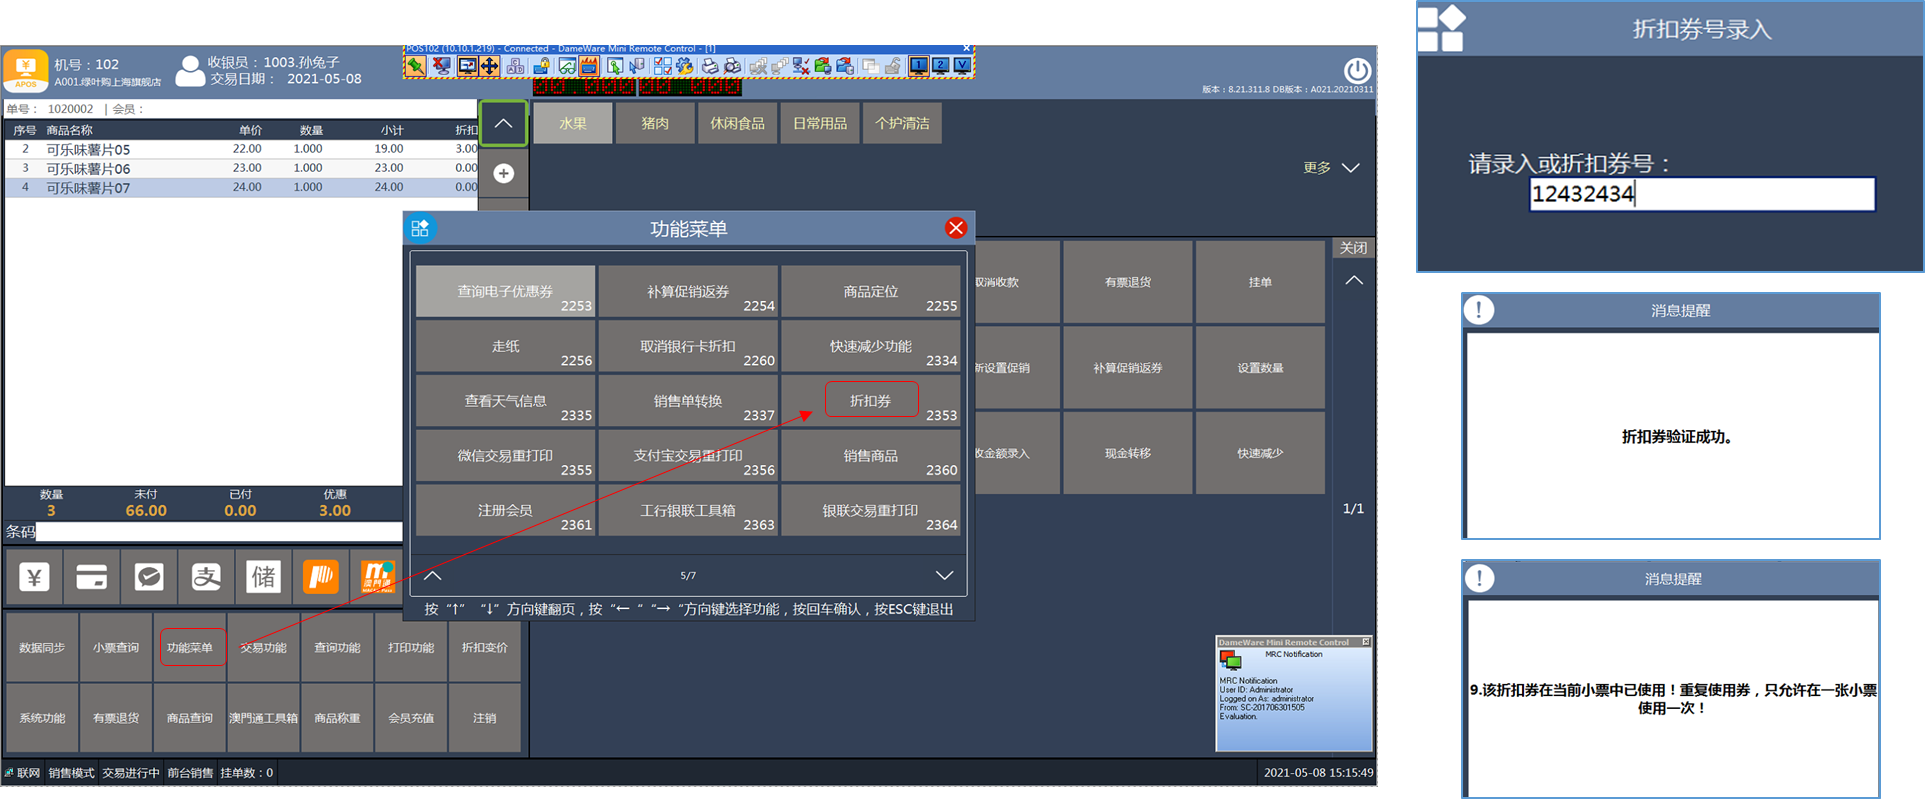Open the 小票查询 button
1925x799 pixels.
point(116,647)
